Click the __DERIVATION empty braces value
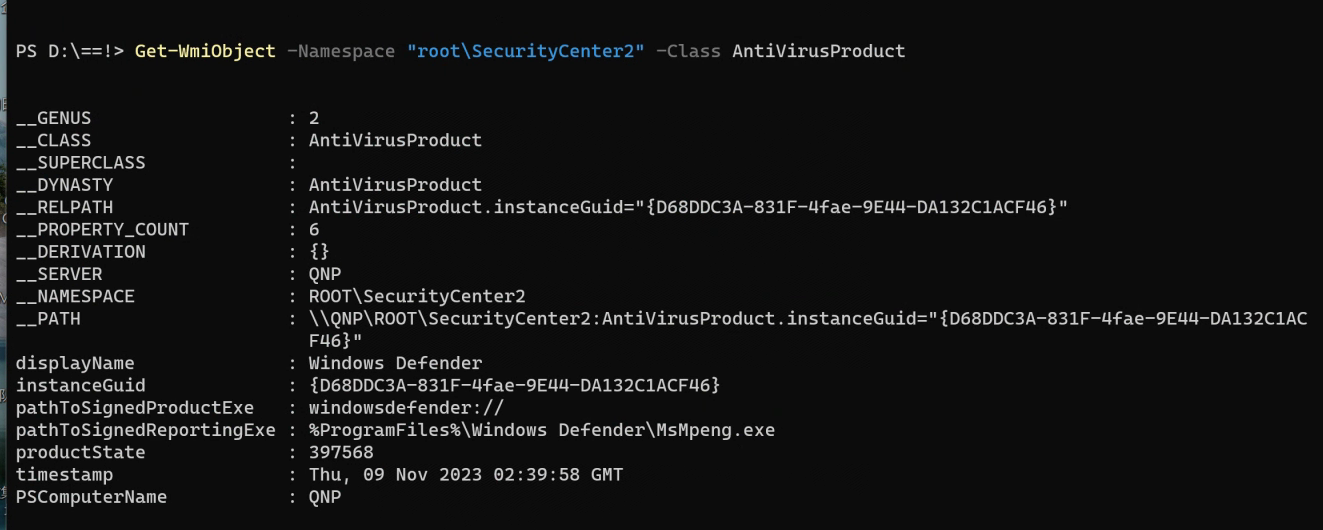 (x=319, y=251)
